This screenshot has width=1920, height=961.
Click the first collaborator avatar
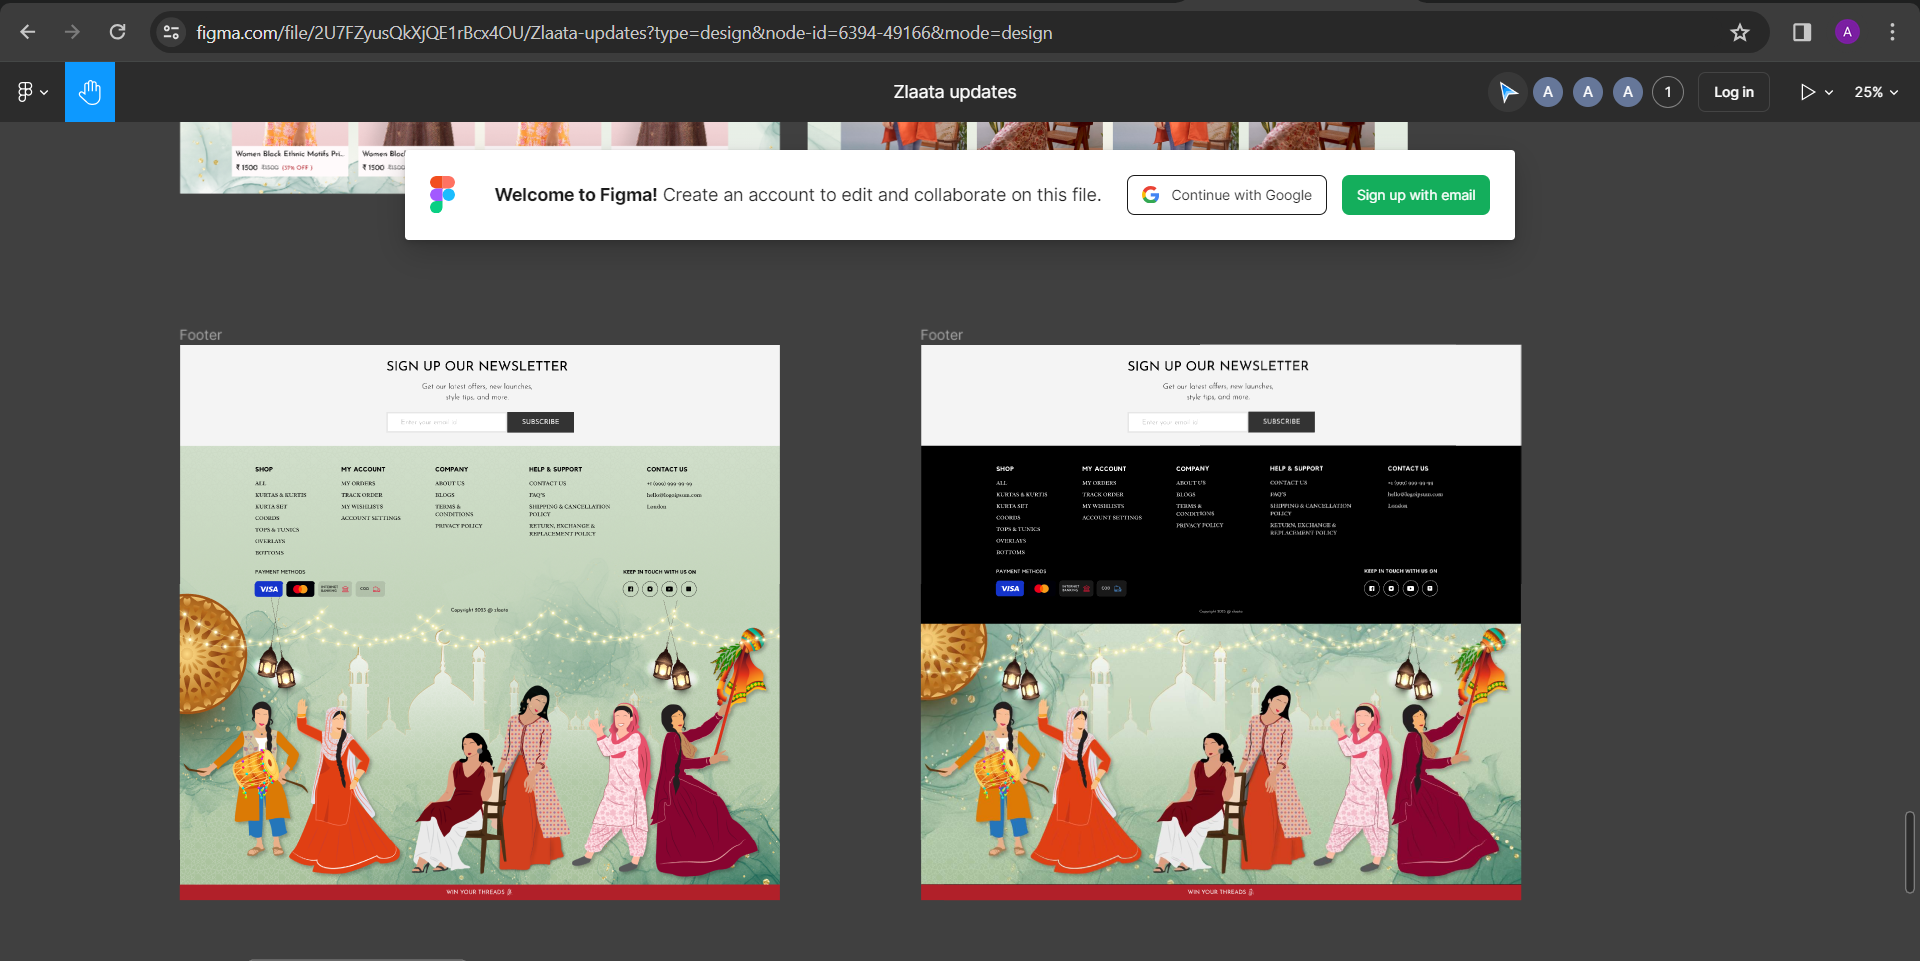pos(1548,92)
